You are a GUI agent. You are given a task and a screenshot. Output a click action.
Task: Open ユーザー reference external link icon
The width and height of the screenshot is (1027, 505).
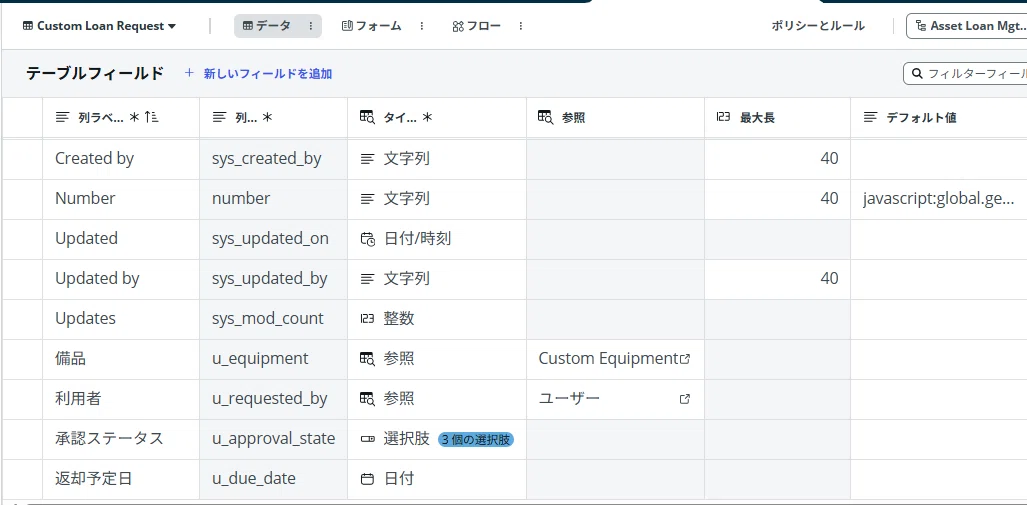pos(685,399)
